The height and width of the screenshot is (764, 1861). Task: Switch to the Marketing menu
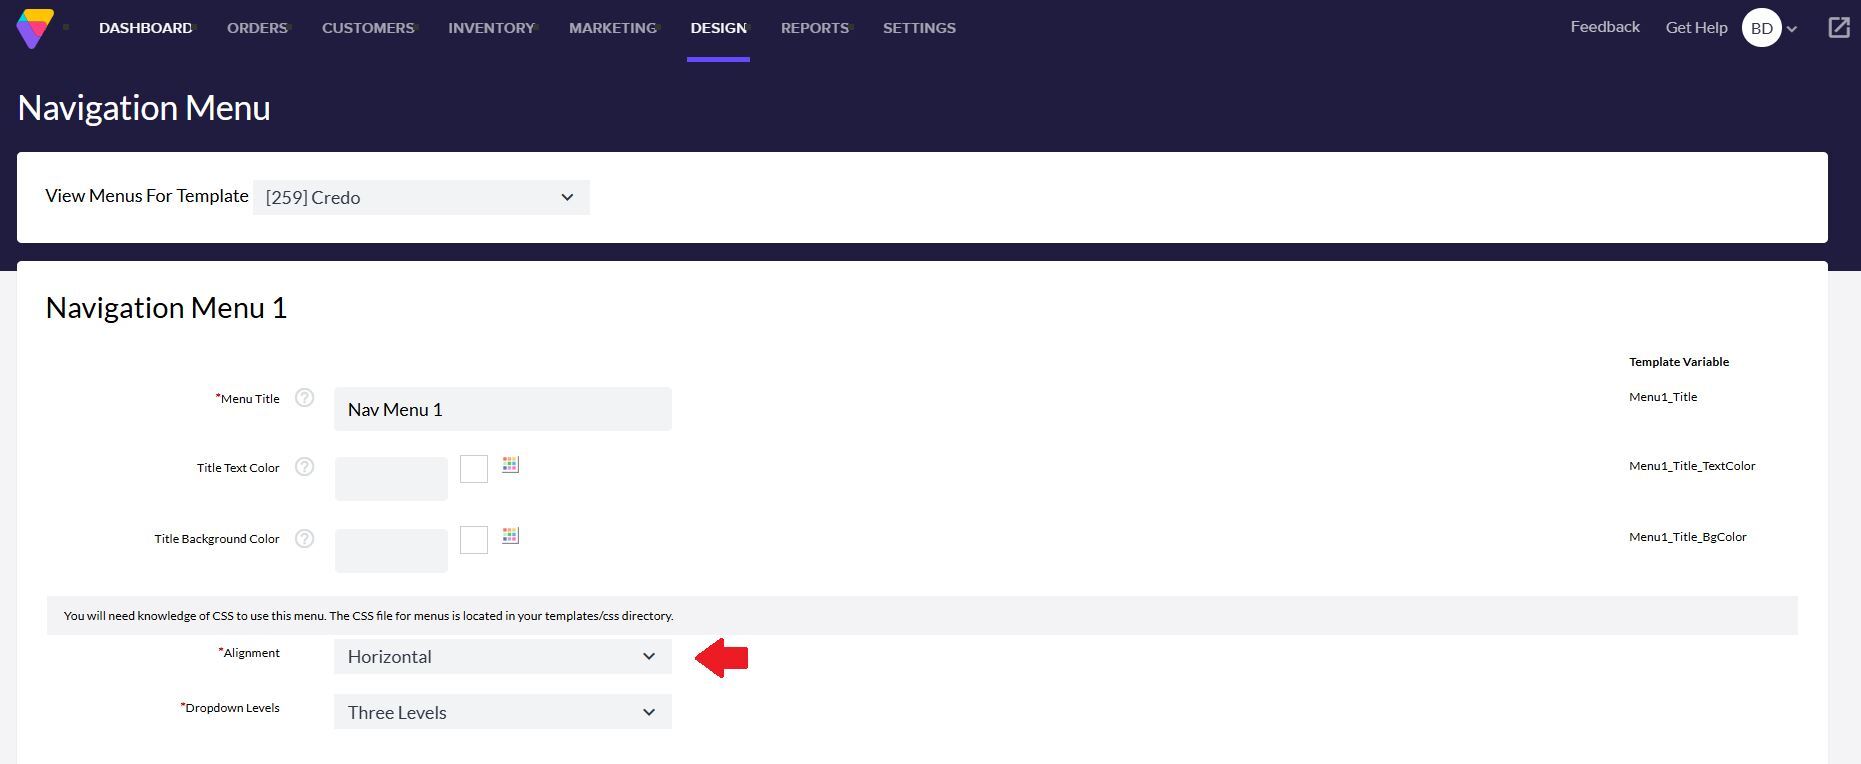pos(612,28)
